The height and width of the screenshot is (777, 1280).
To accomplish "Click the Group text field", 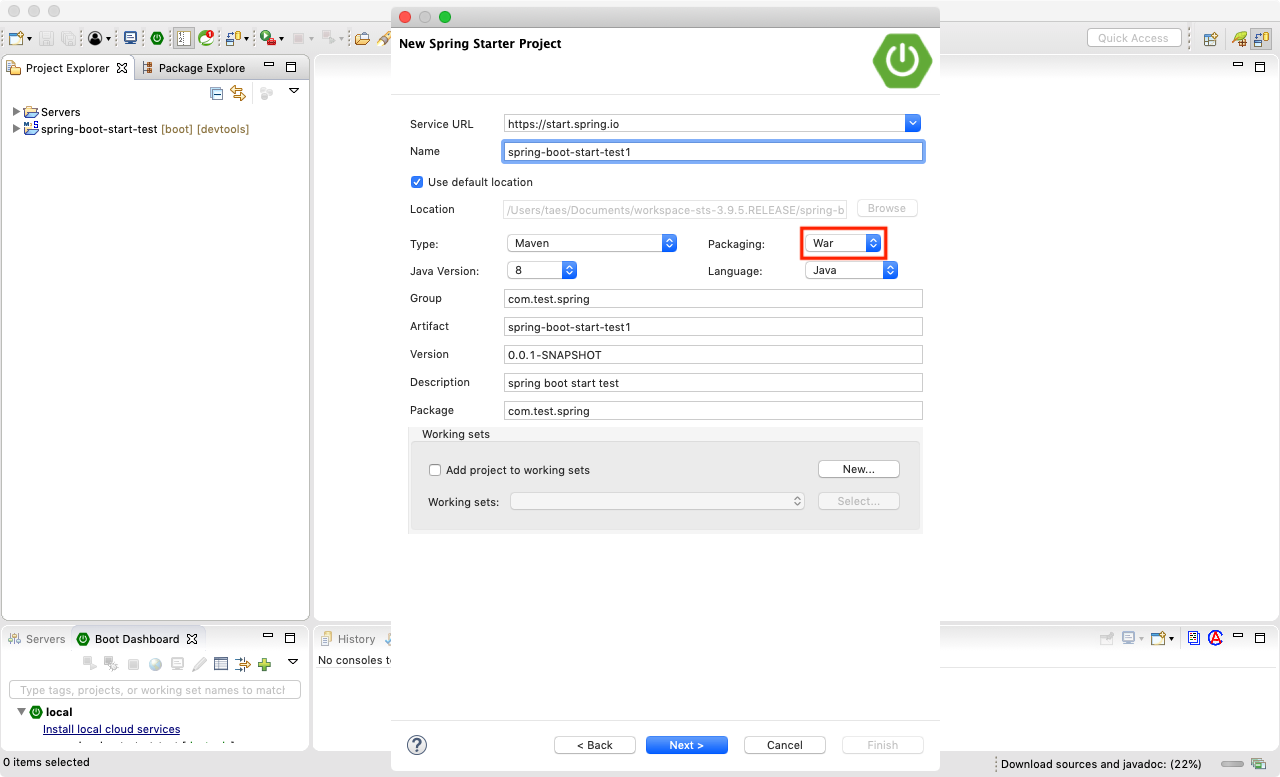I will tap(713, 299).
